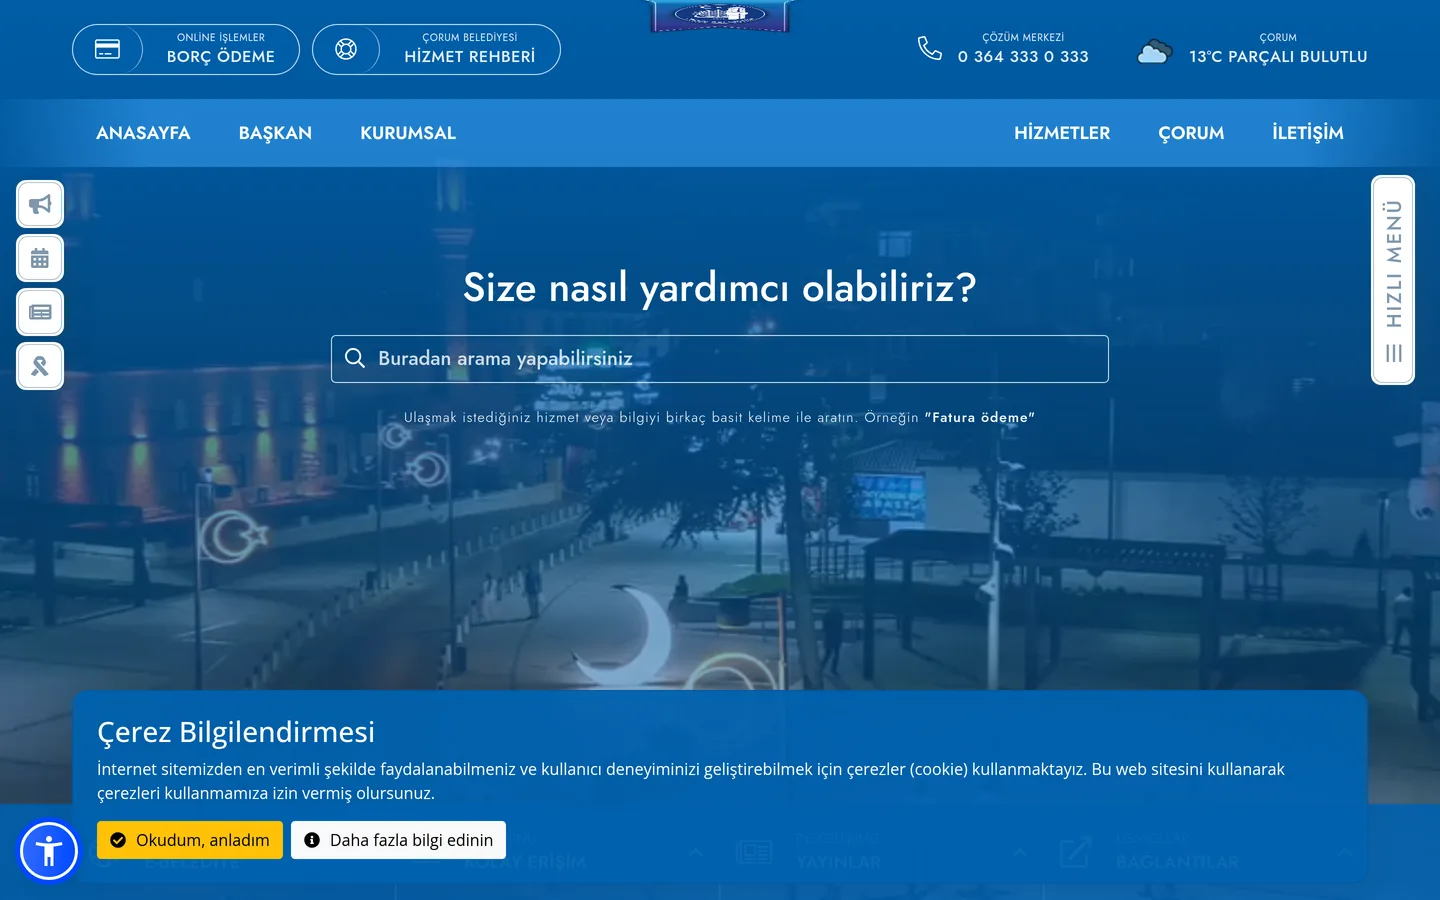
Task: Open the Çorum menu
Action: click(x=1191, y=133)
